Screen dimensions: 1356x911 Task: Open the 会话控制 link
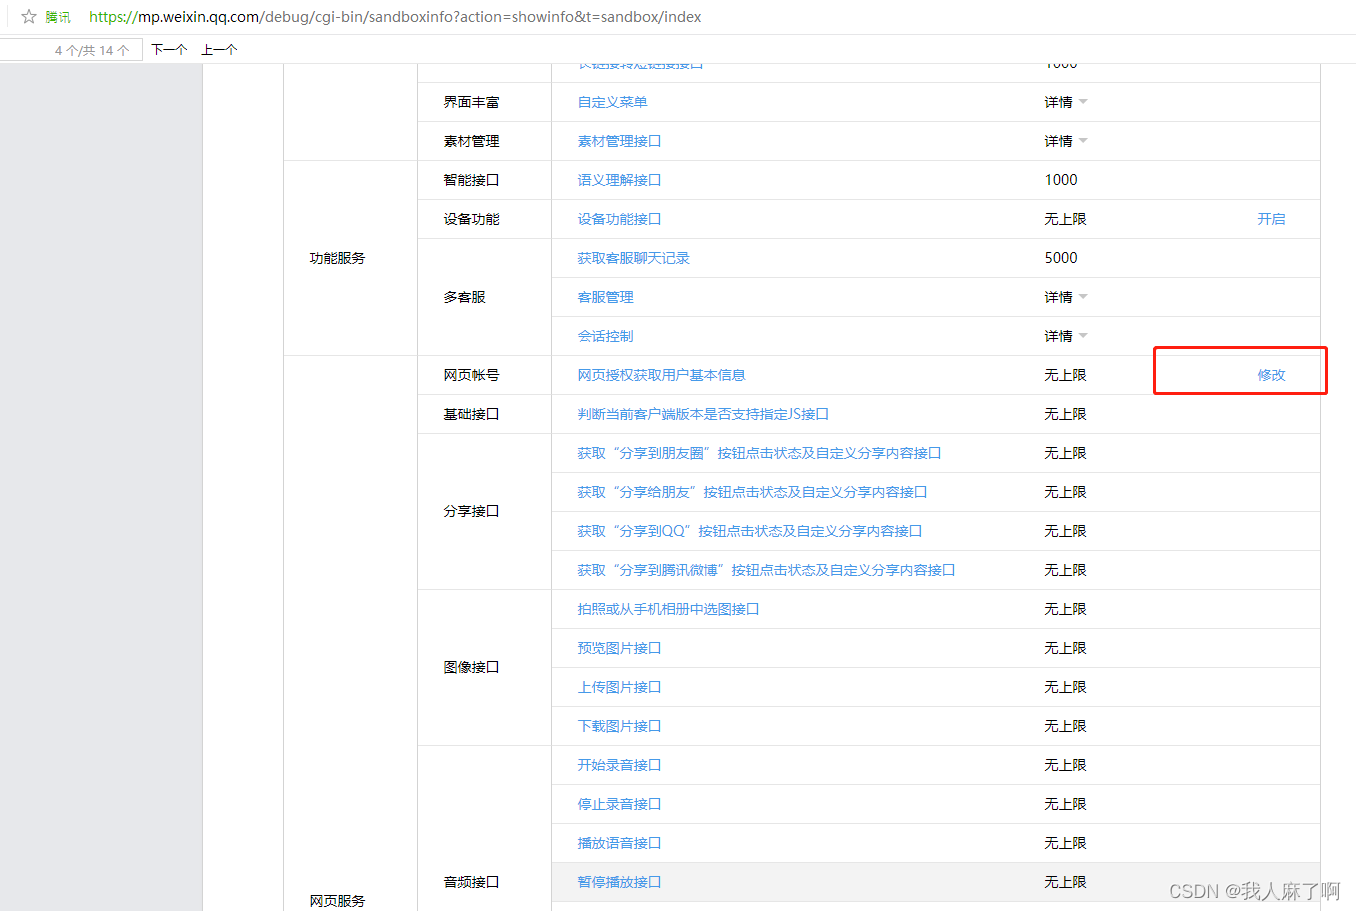point(605,336)
